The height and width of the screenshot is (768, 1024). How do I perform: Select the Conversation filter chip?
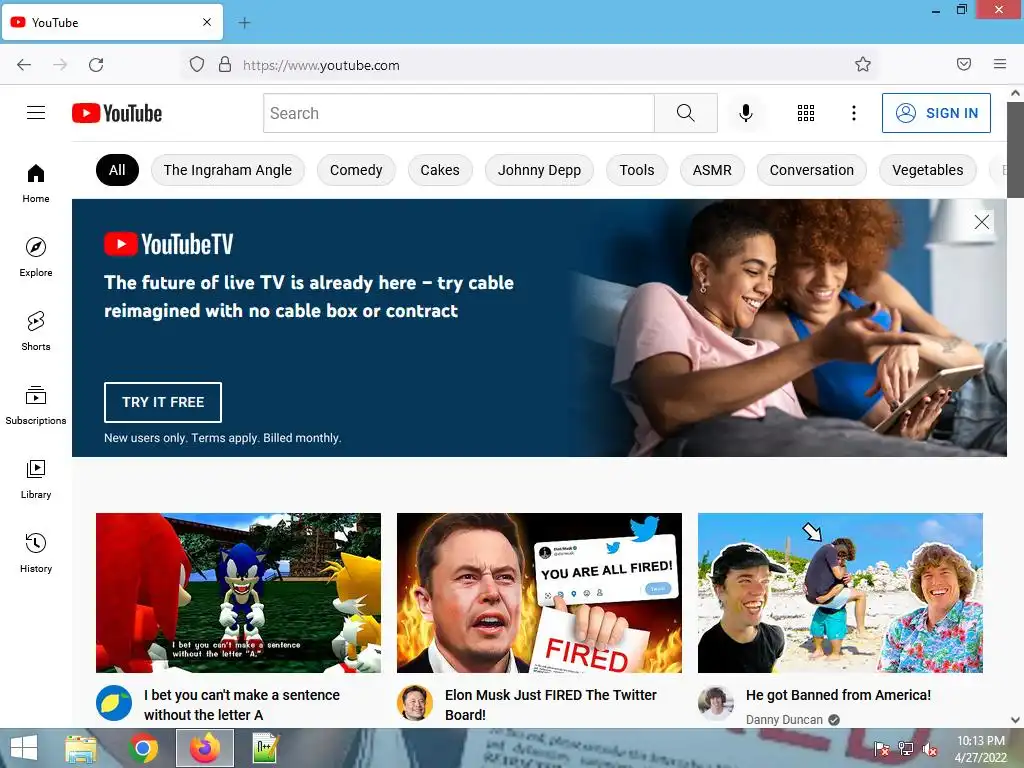812,170
